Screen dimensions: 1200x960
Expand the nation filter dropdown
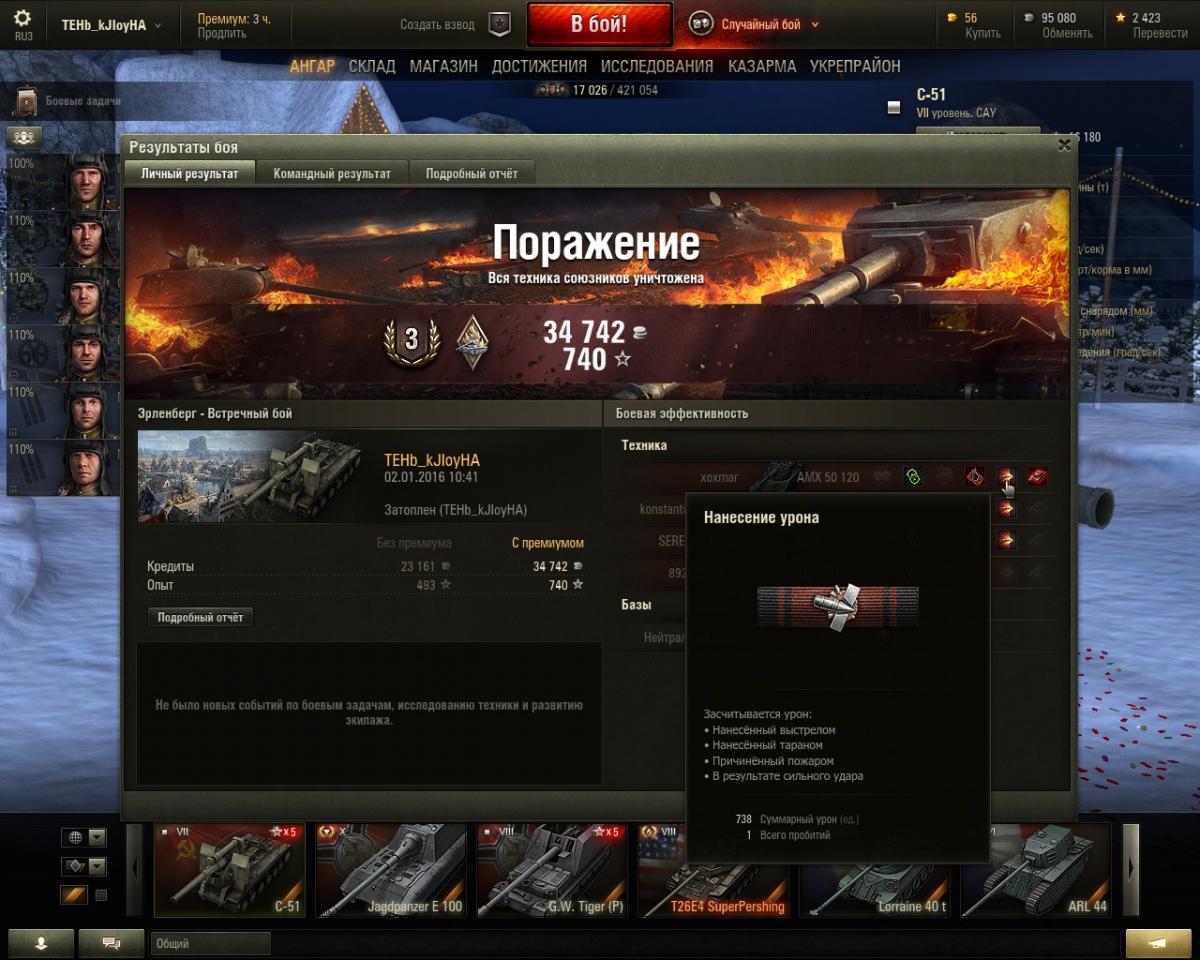84,837
